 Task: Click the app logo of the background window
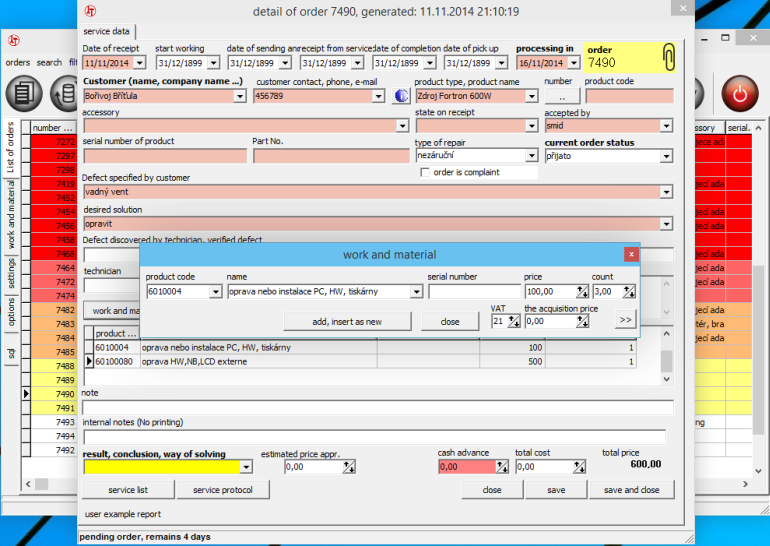pos(14,40)
